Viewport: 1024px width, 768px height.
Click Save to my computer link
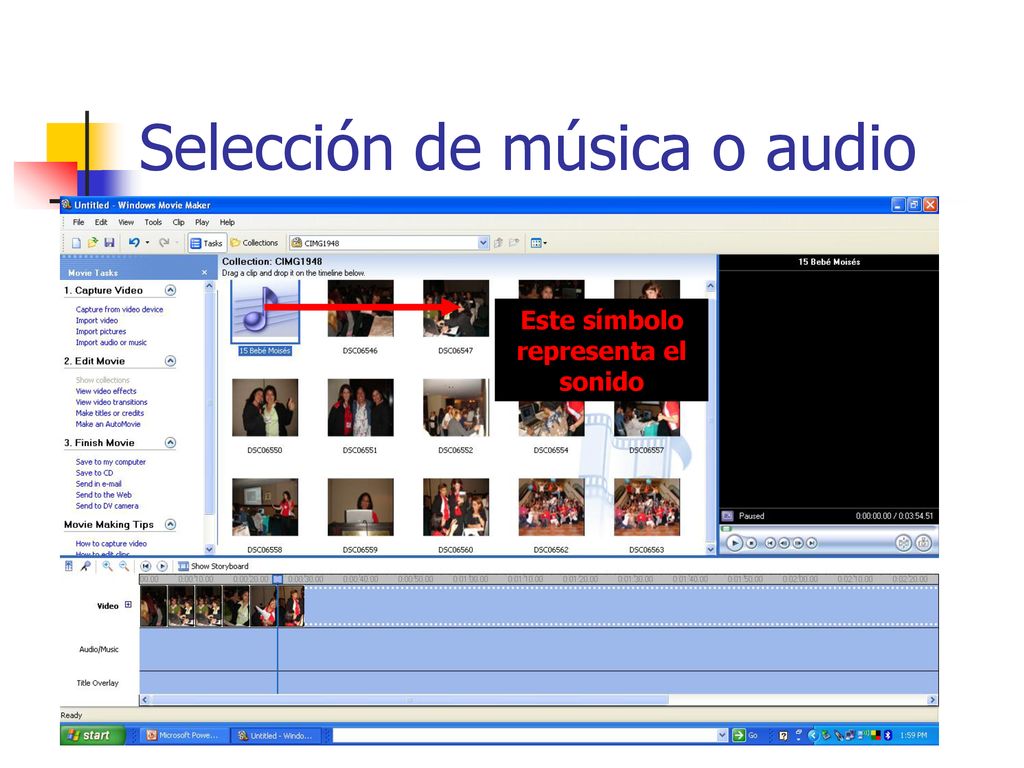(110, 462)
